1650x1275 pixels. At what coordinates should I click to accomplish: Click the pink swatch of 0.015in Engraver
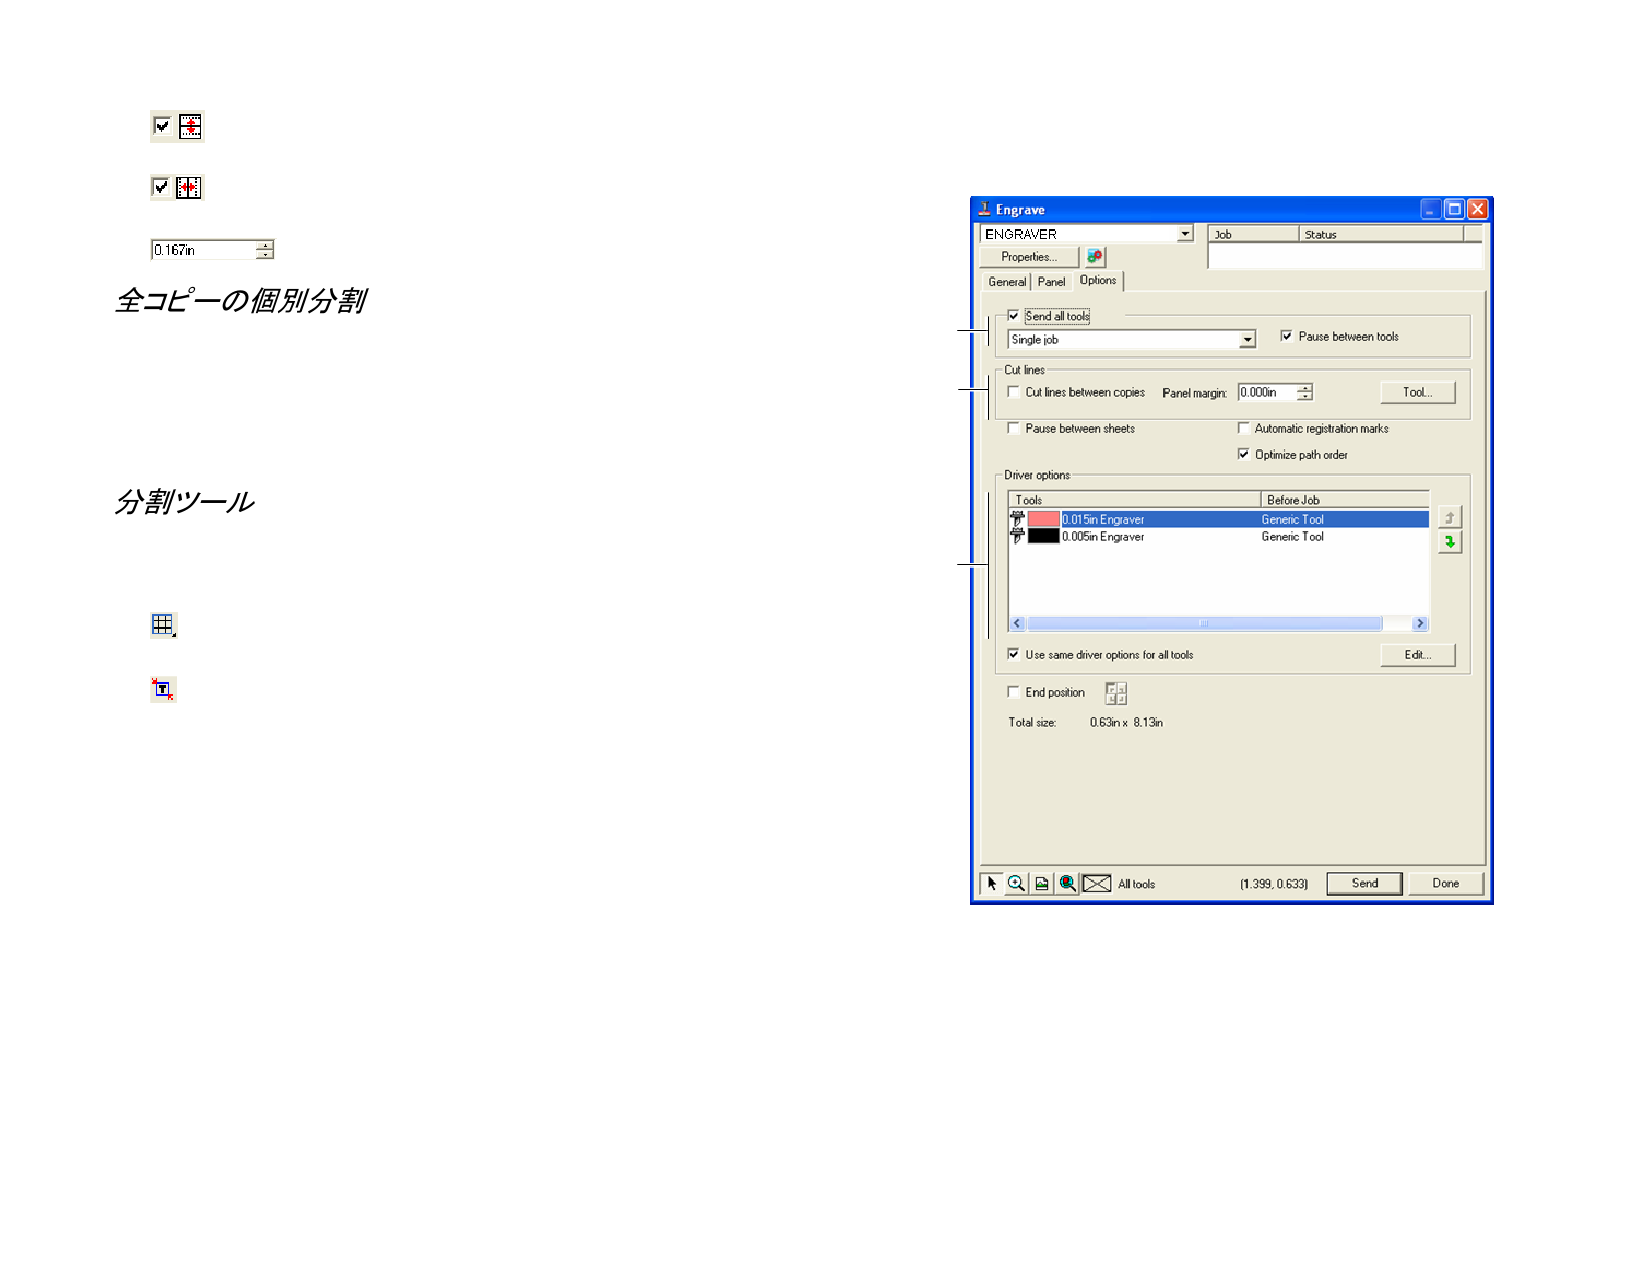click(x=1044, y=520)
